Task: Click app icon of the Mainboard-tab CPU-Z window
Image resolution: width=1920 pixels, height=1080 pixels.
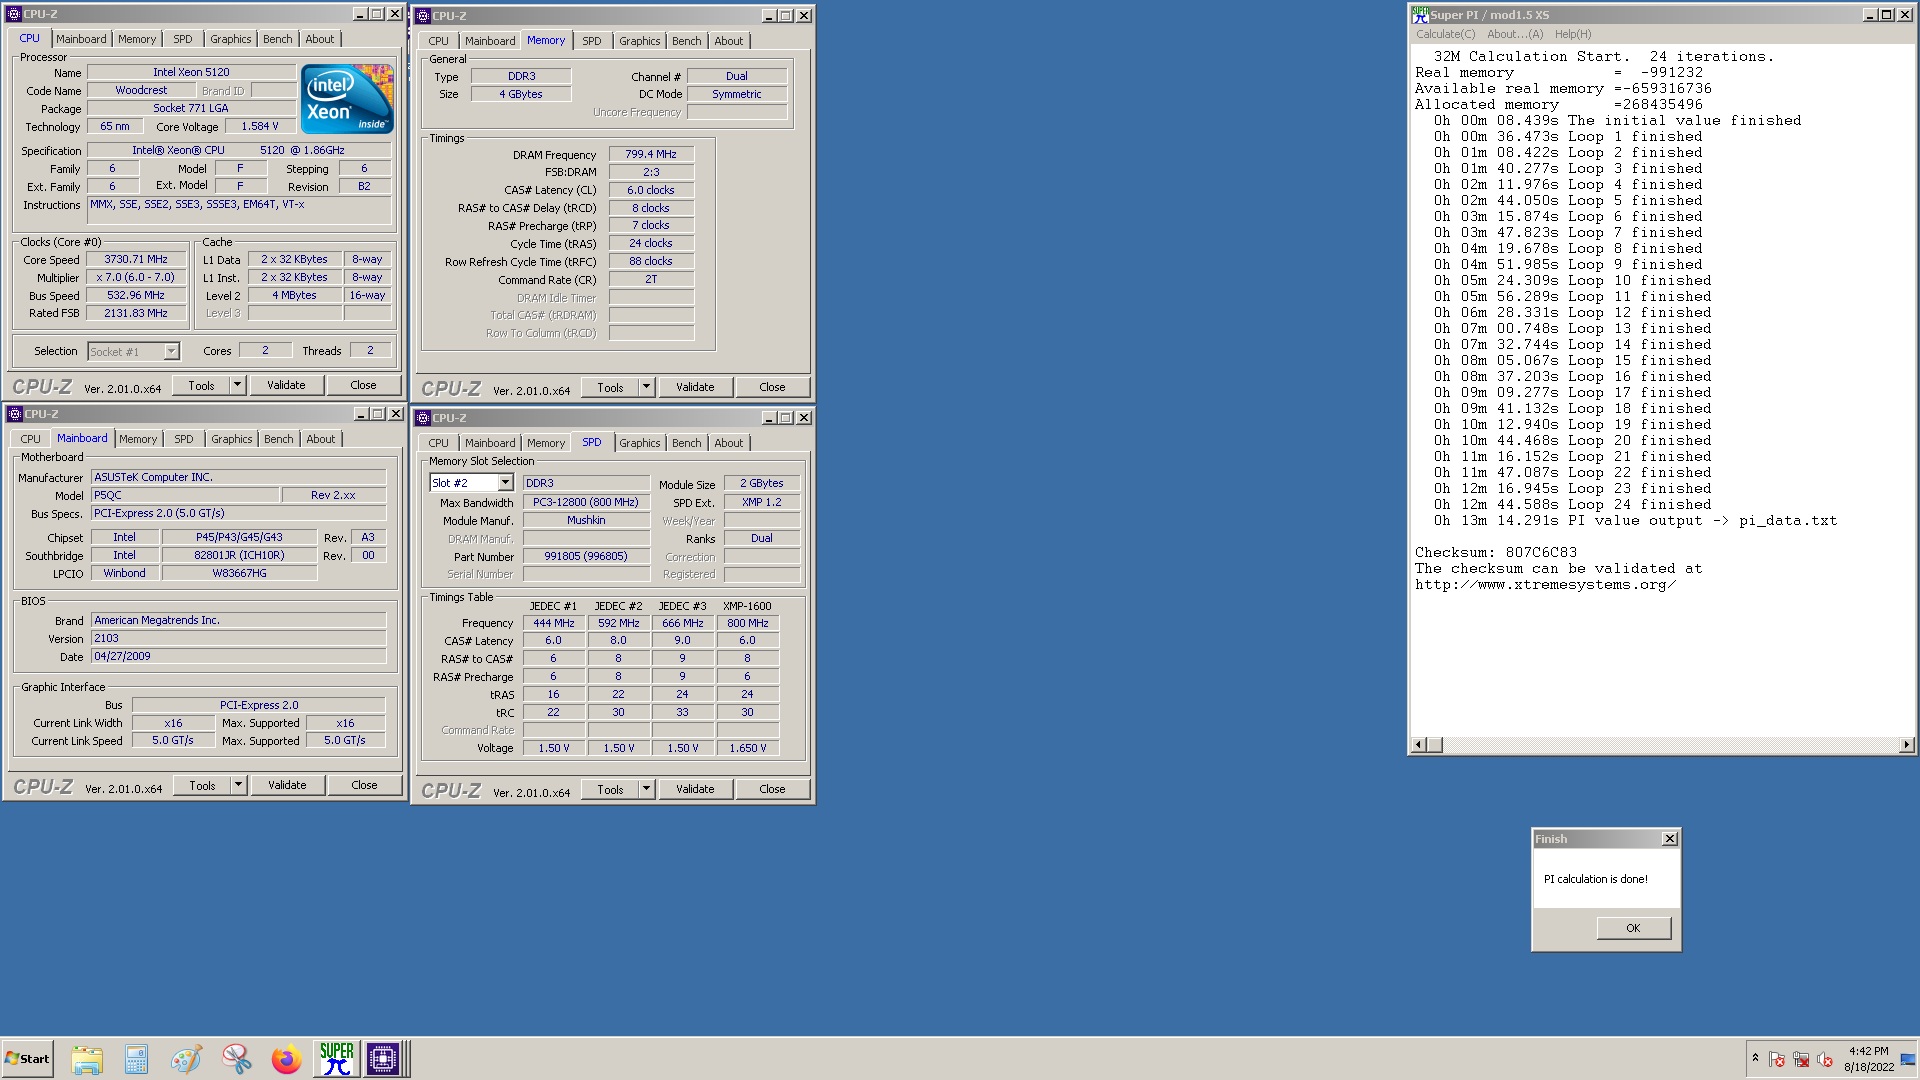Action: [x=14, y=414]
